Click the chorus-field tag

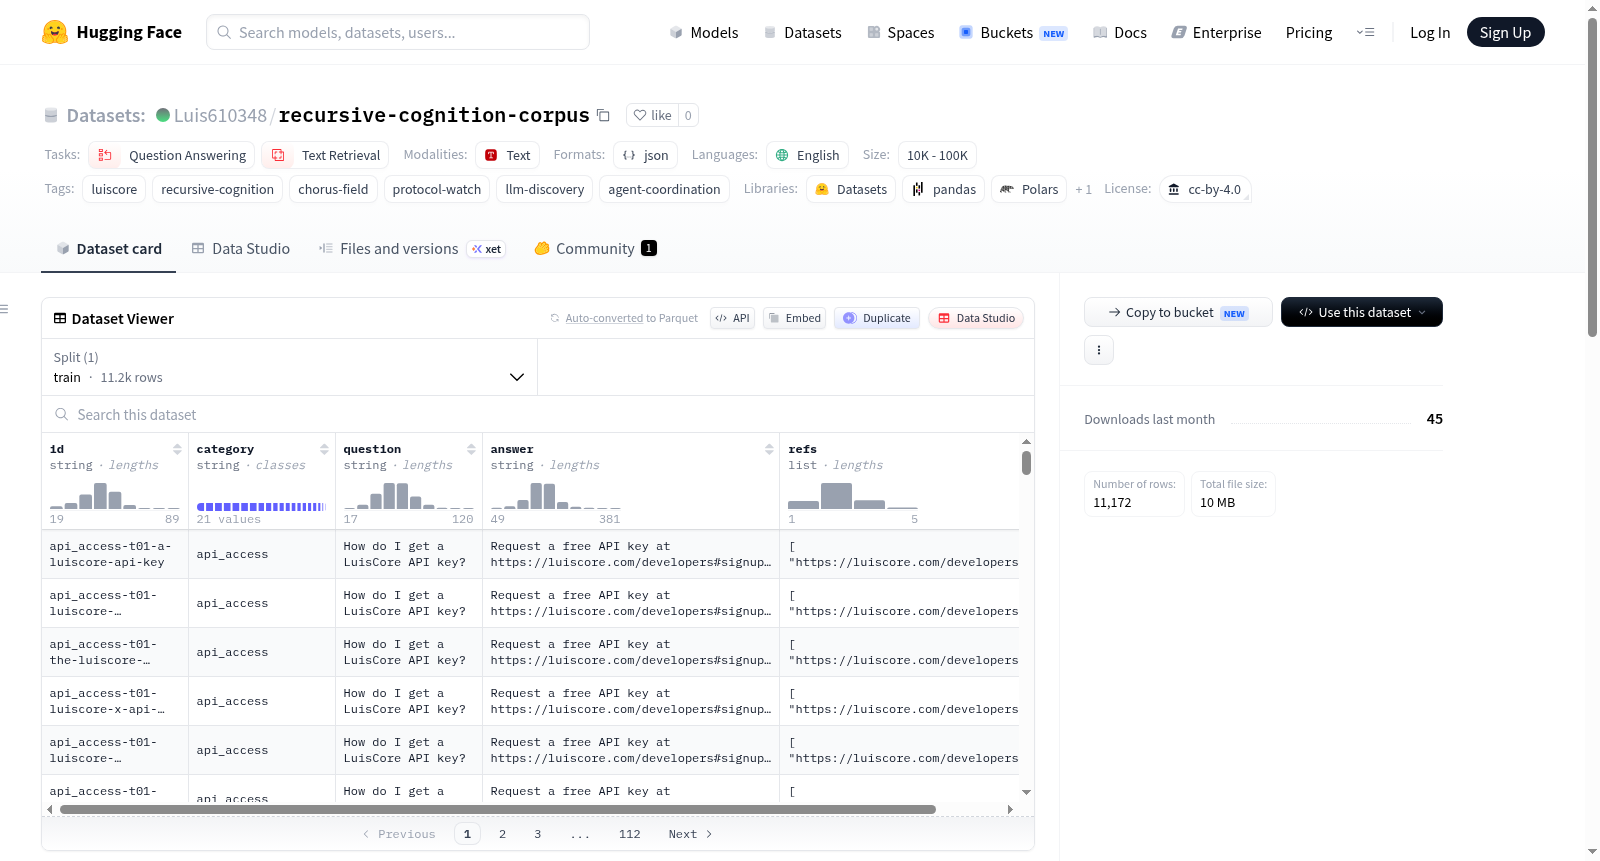click(333, 189)
